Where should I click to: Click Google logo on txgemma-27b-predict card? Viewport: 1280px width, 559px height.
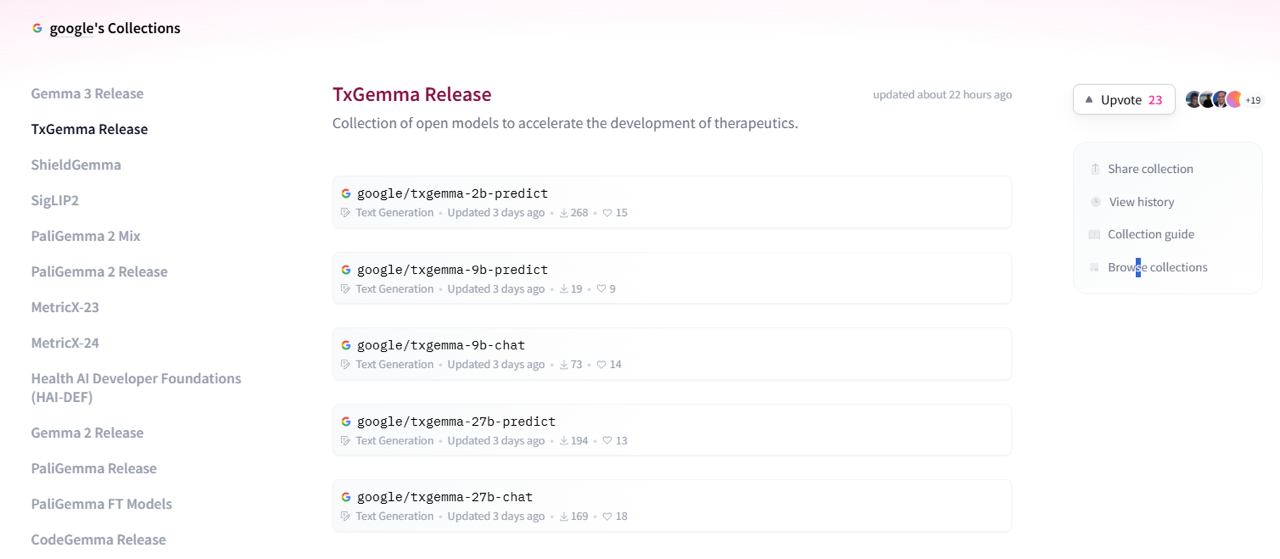point(346,422)
